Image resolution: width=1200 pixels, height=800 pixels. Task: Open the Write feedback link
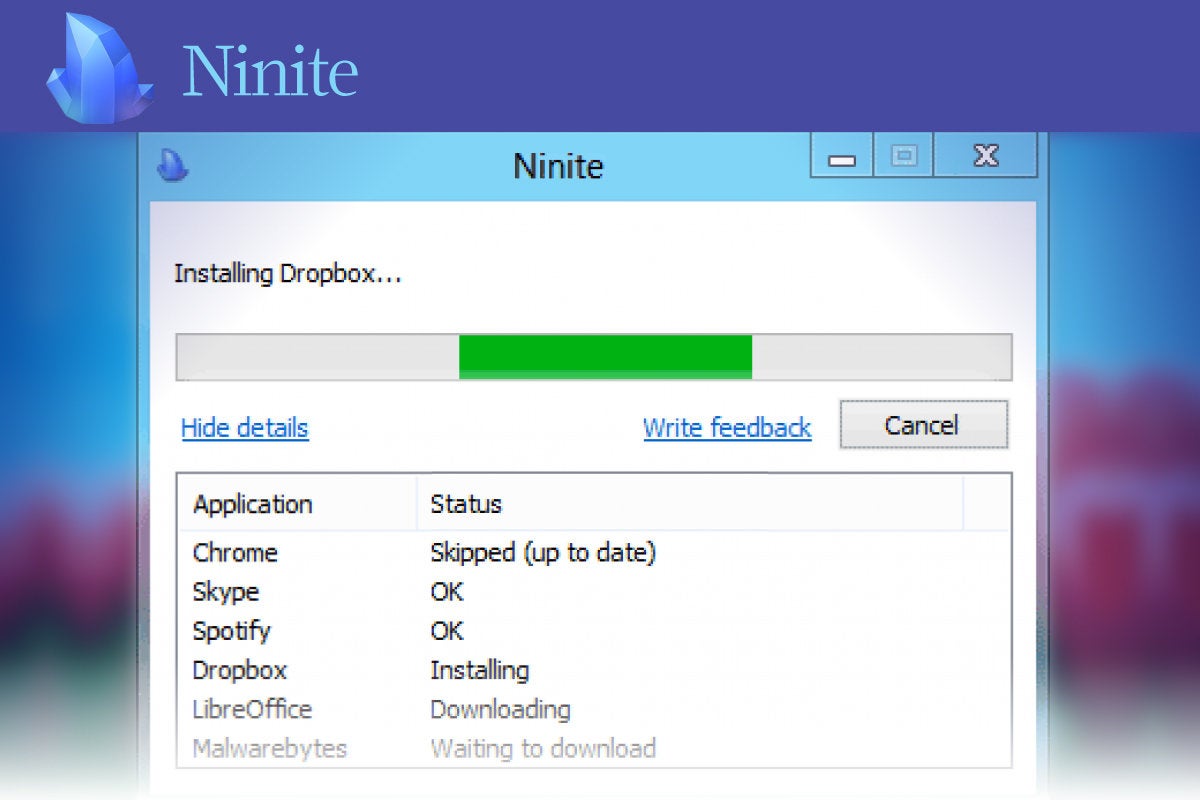(x=727, y=428)
